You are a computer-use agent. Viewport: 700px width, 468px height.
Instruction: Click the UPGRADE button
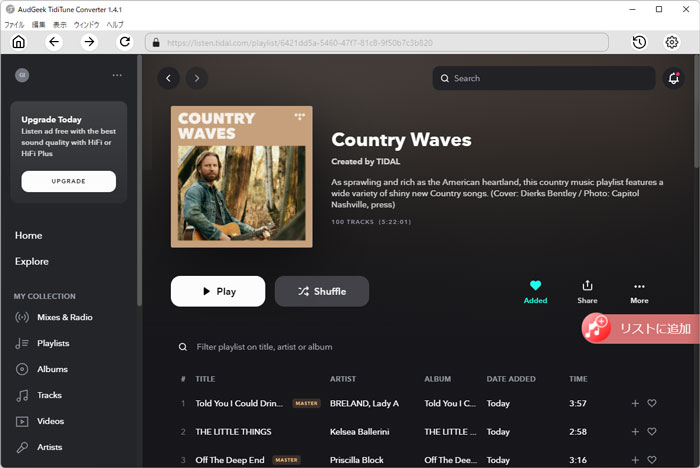[x=69, y=181]
